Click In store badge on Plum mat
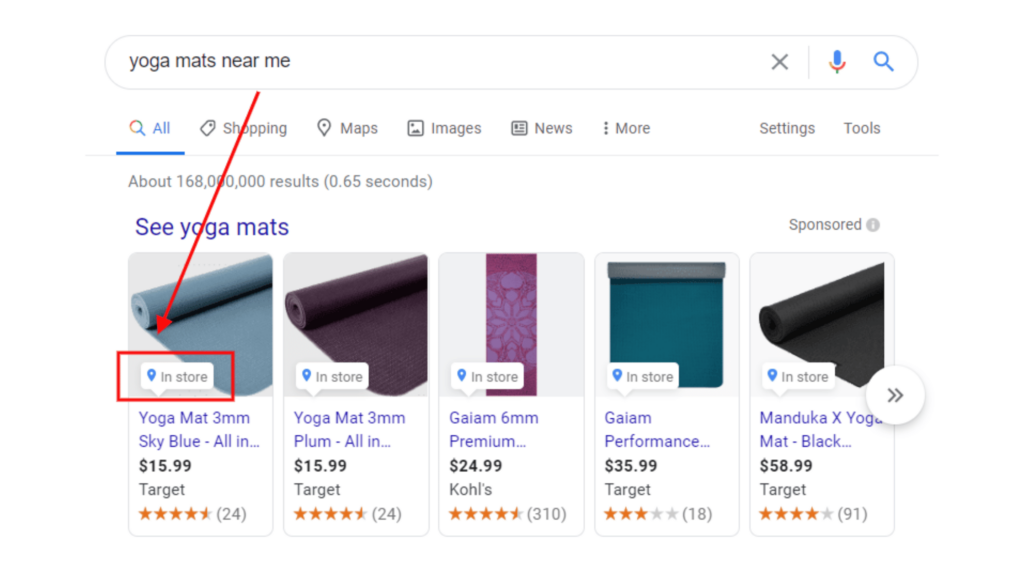This screenshot has height=576, width=1024. click(332, 377)
